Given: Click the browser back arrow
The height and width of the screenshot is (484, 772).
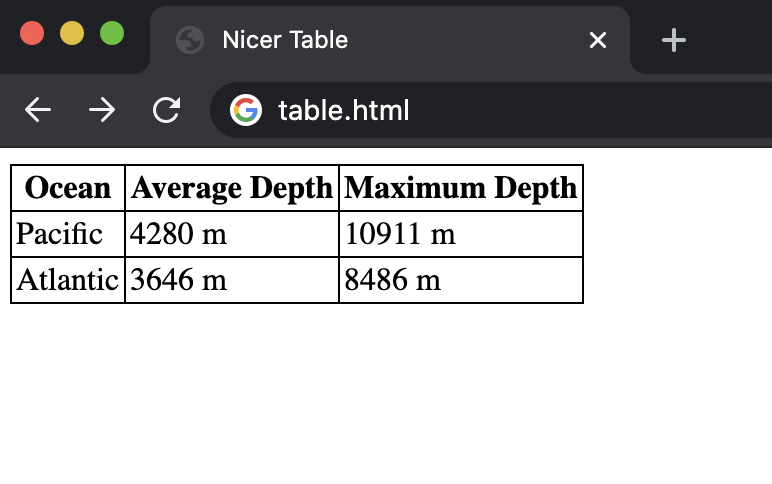Looking at the screenshot, I should (x=38, y=110).
